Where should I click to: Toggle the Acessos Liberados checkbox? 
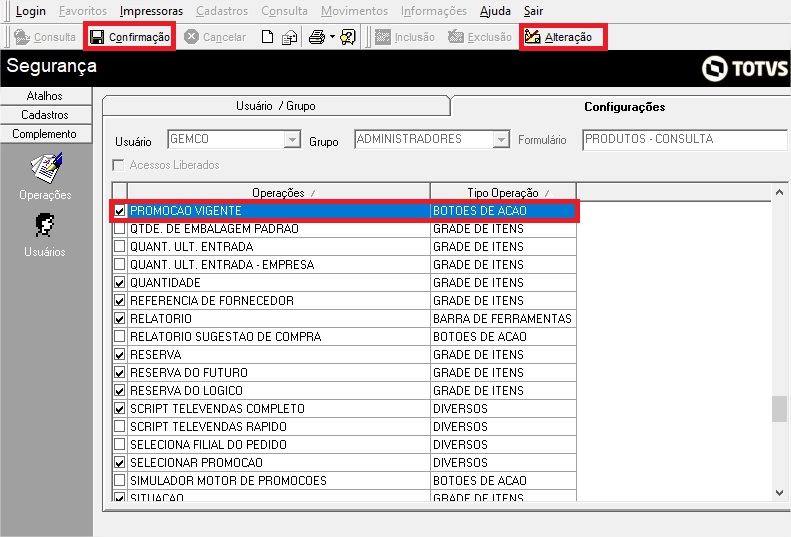[x=119, y=165]
